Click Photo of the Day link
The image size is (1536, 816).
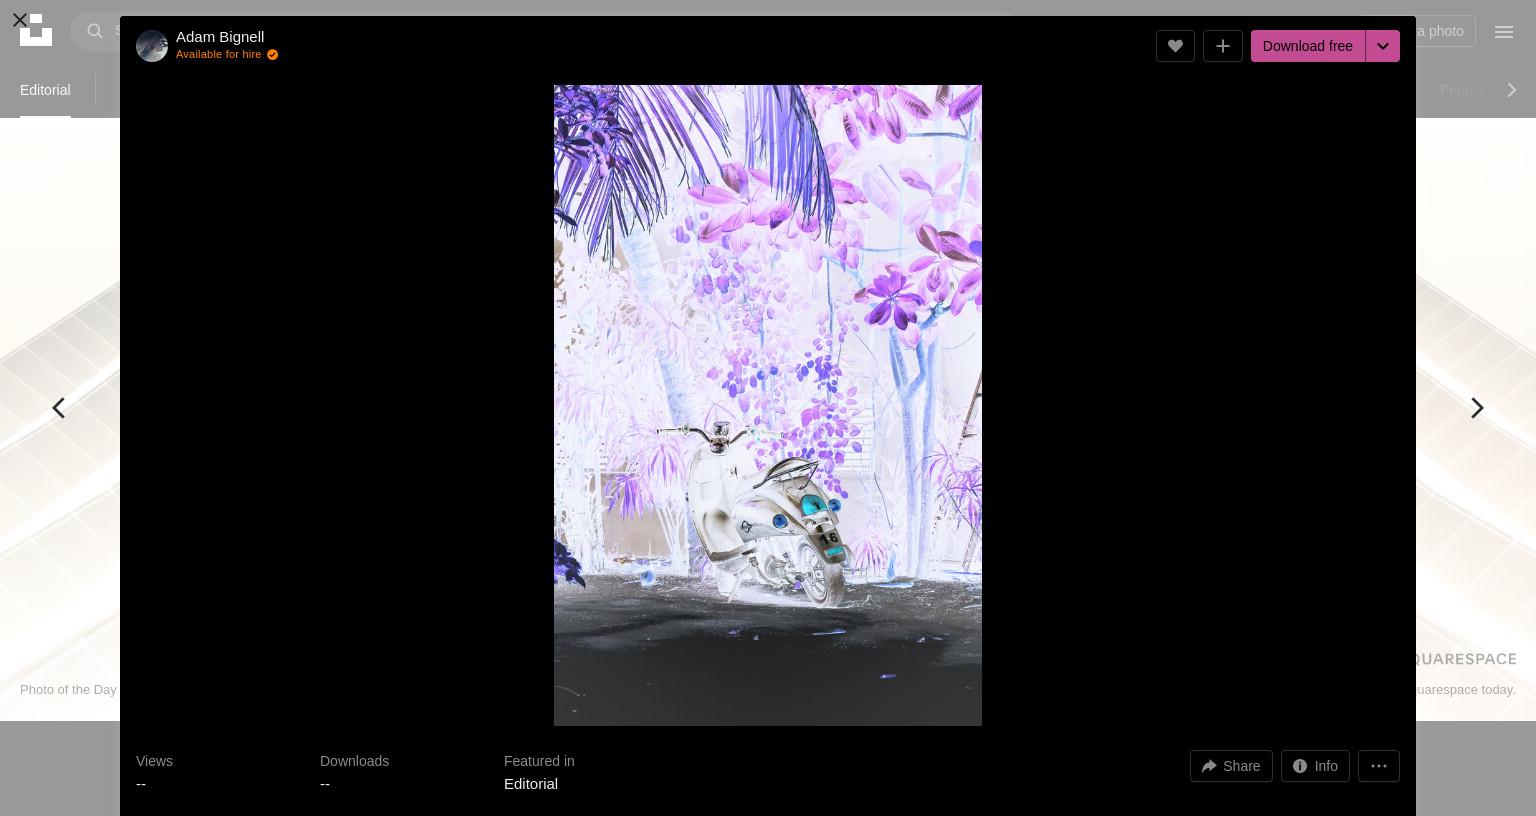(x=68, y=690)
